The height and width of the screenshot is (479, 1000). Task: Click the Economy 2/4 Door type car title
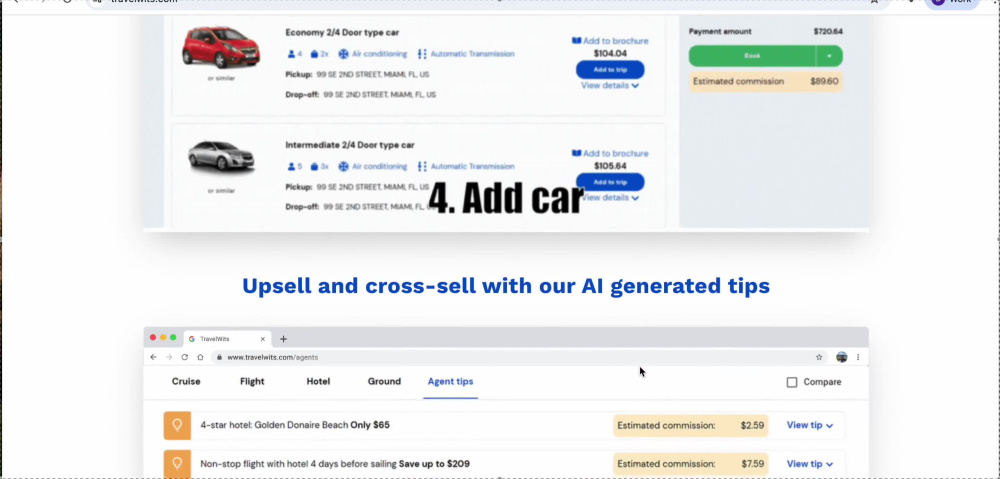click(x=342, y=33)
